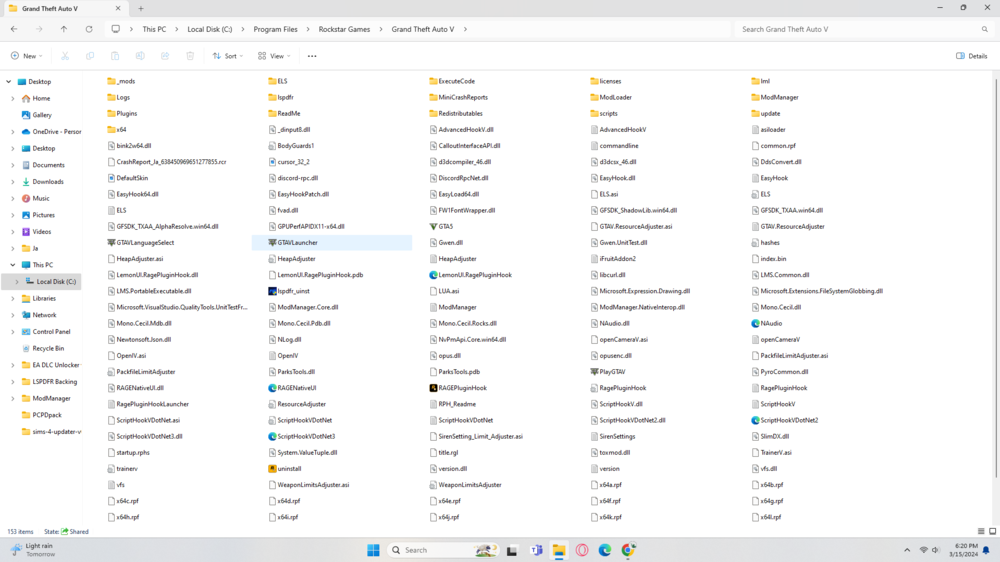Screen dimensions: 1000x562
Task: Open the Sort dropdown
Action: (228, 56)
